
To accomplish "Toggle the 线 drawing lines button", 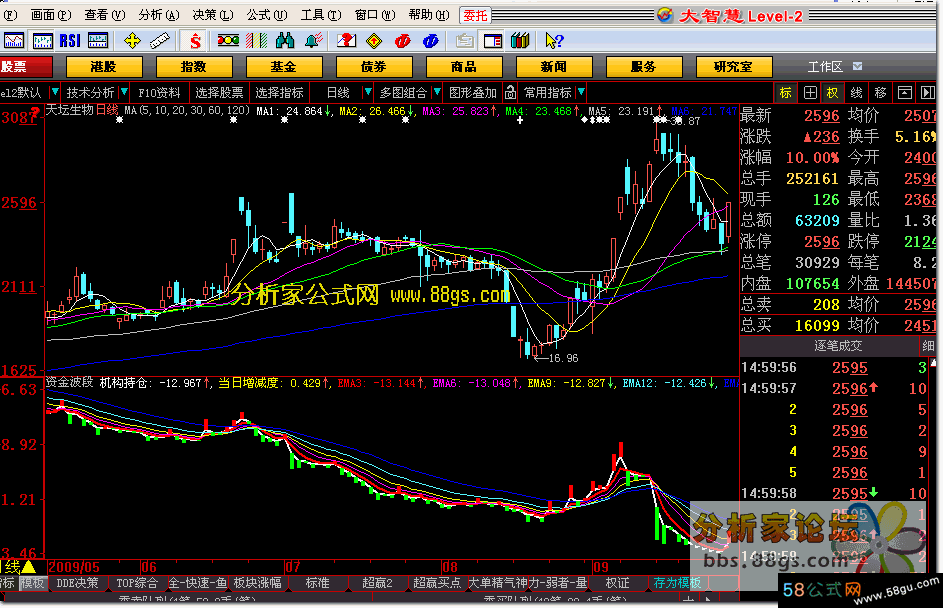I will (856, 93).
